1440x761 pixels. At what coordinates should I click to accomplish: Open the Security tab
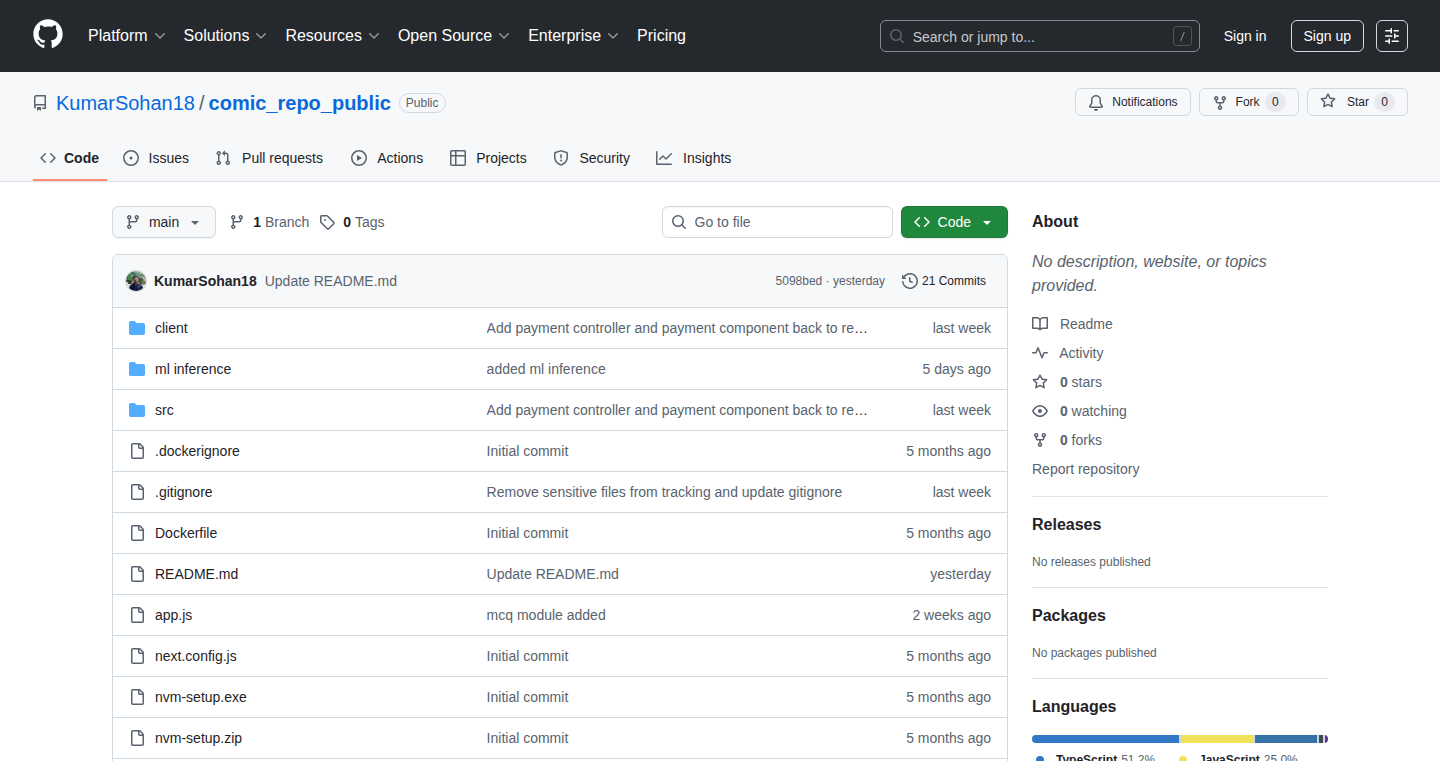592,158
